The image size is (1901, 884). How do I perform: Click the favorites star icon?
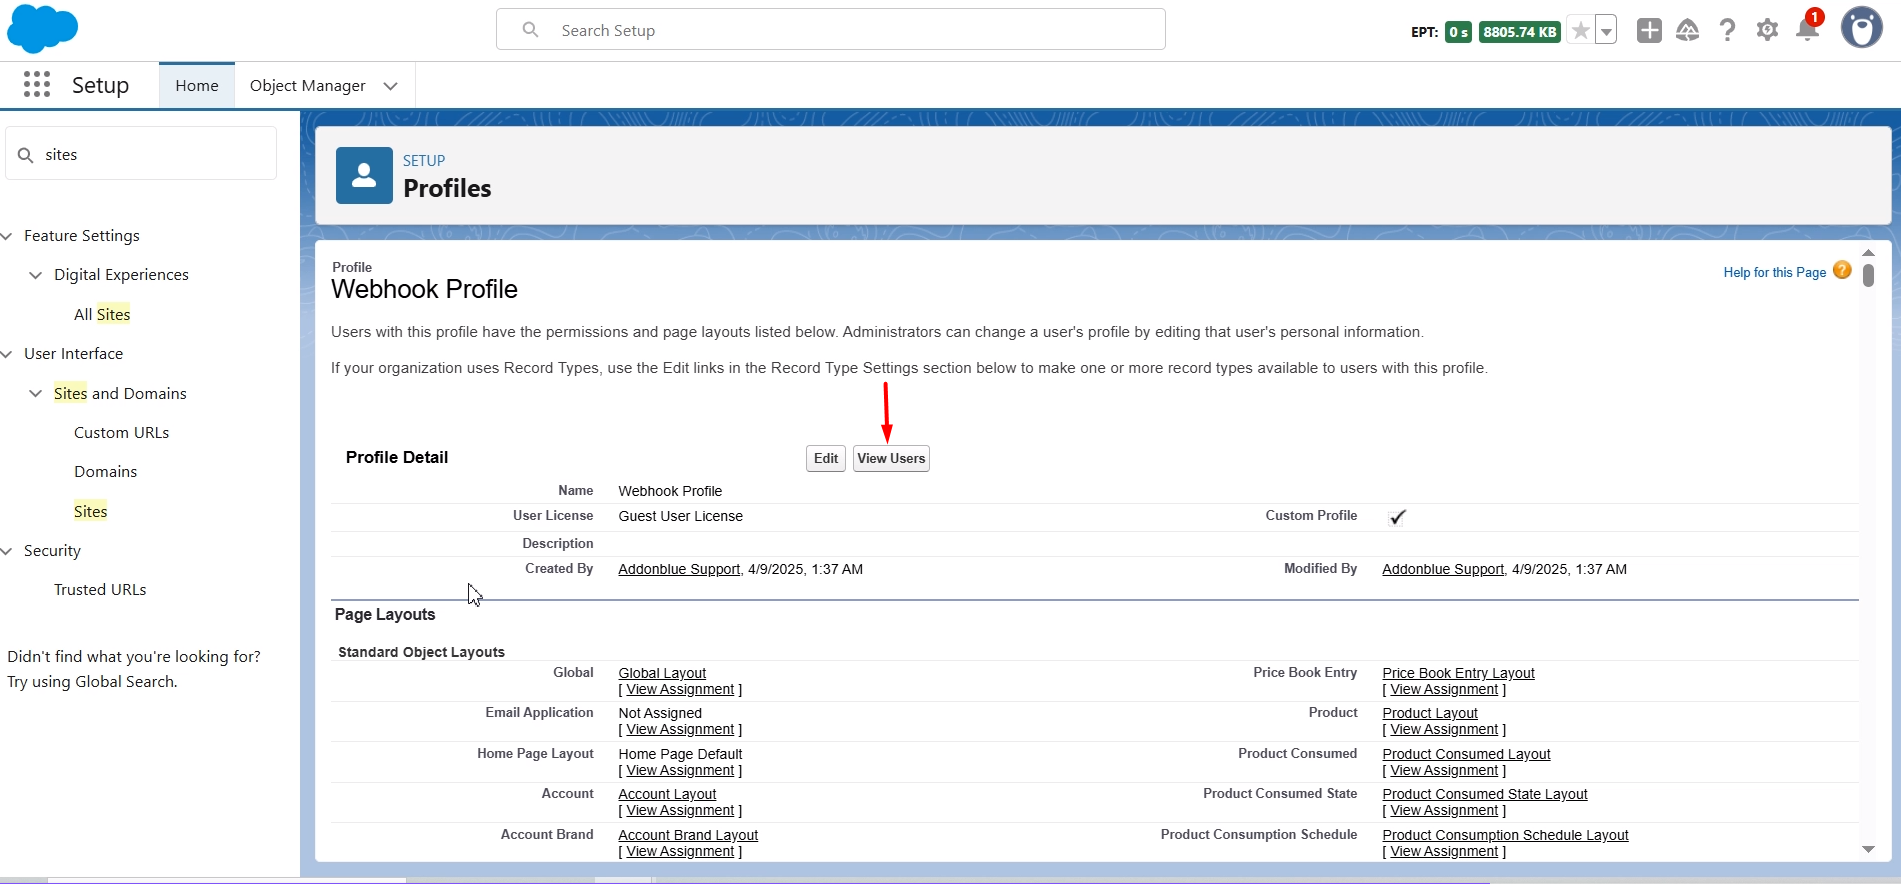1581,31
